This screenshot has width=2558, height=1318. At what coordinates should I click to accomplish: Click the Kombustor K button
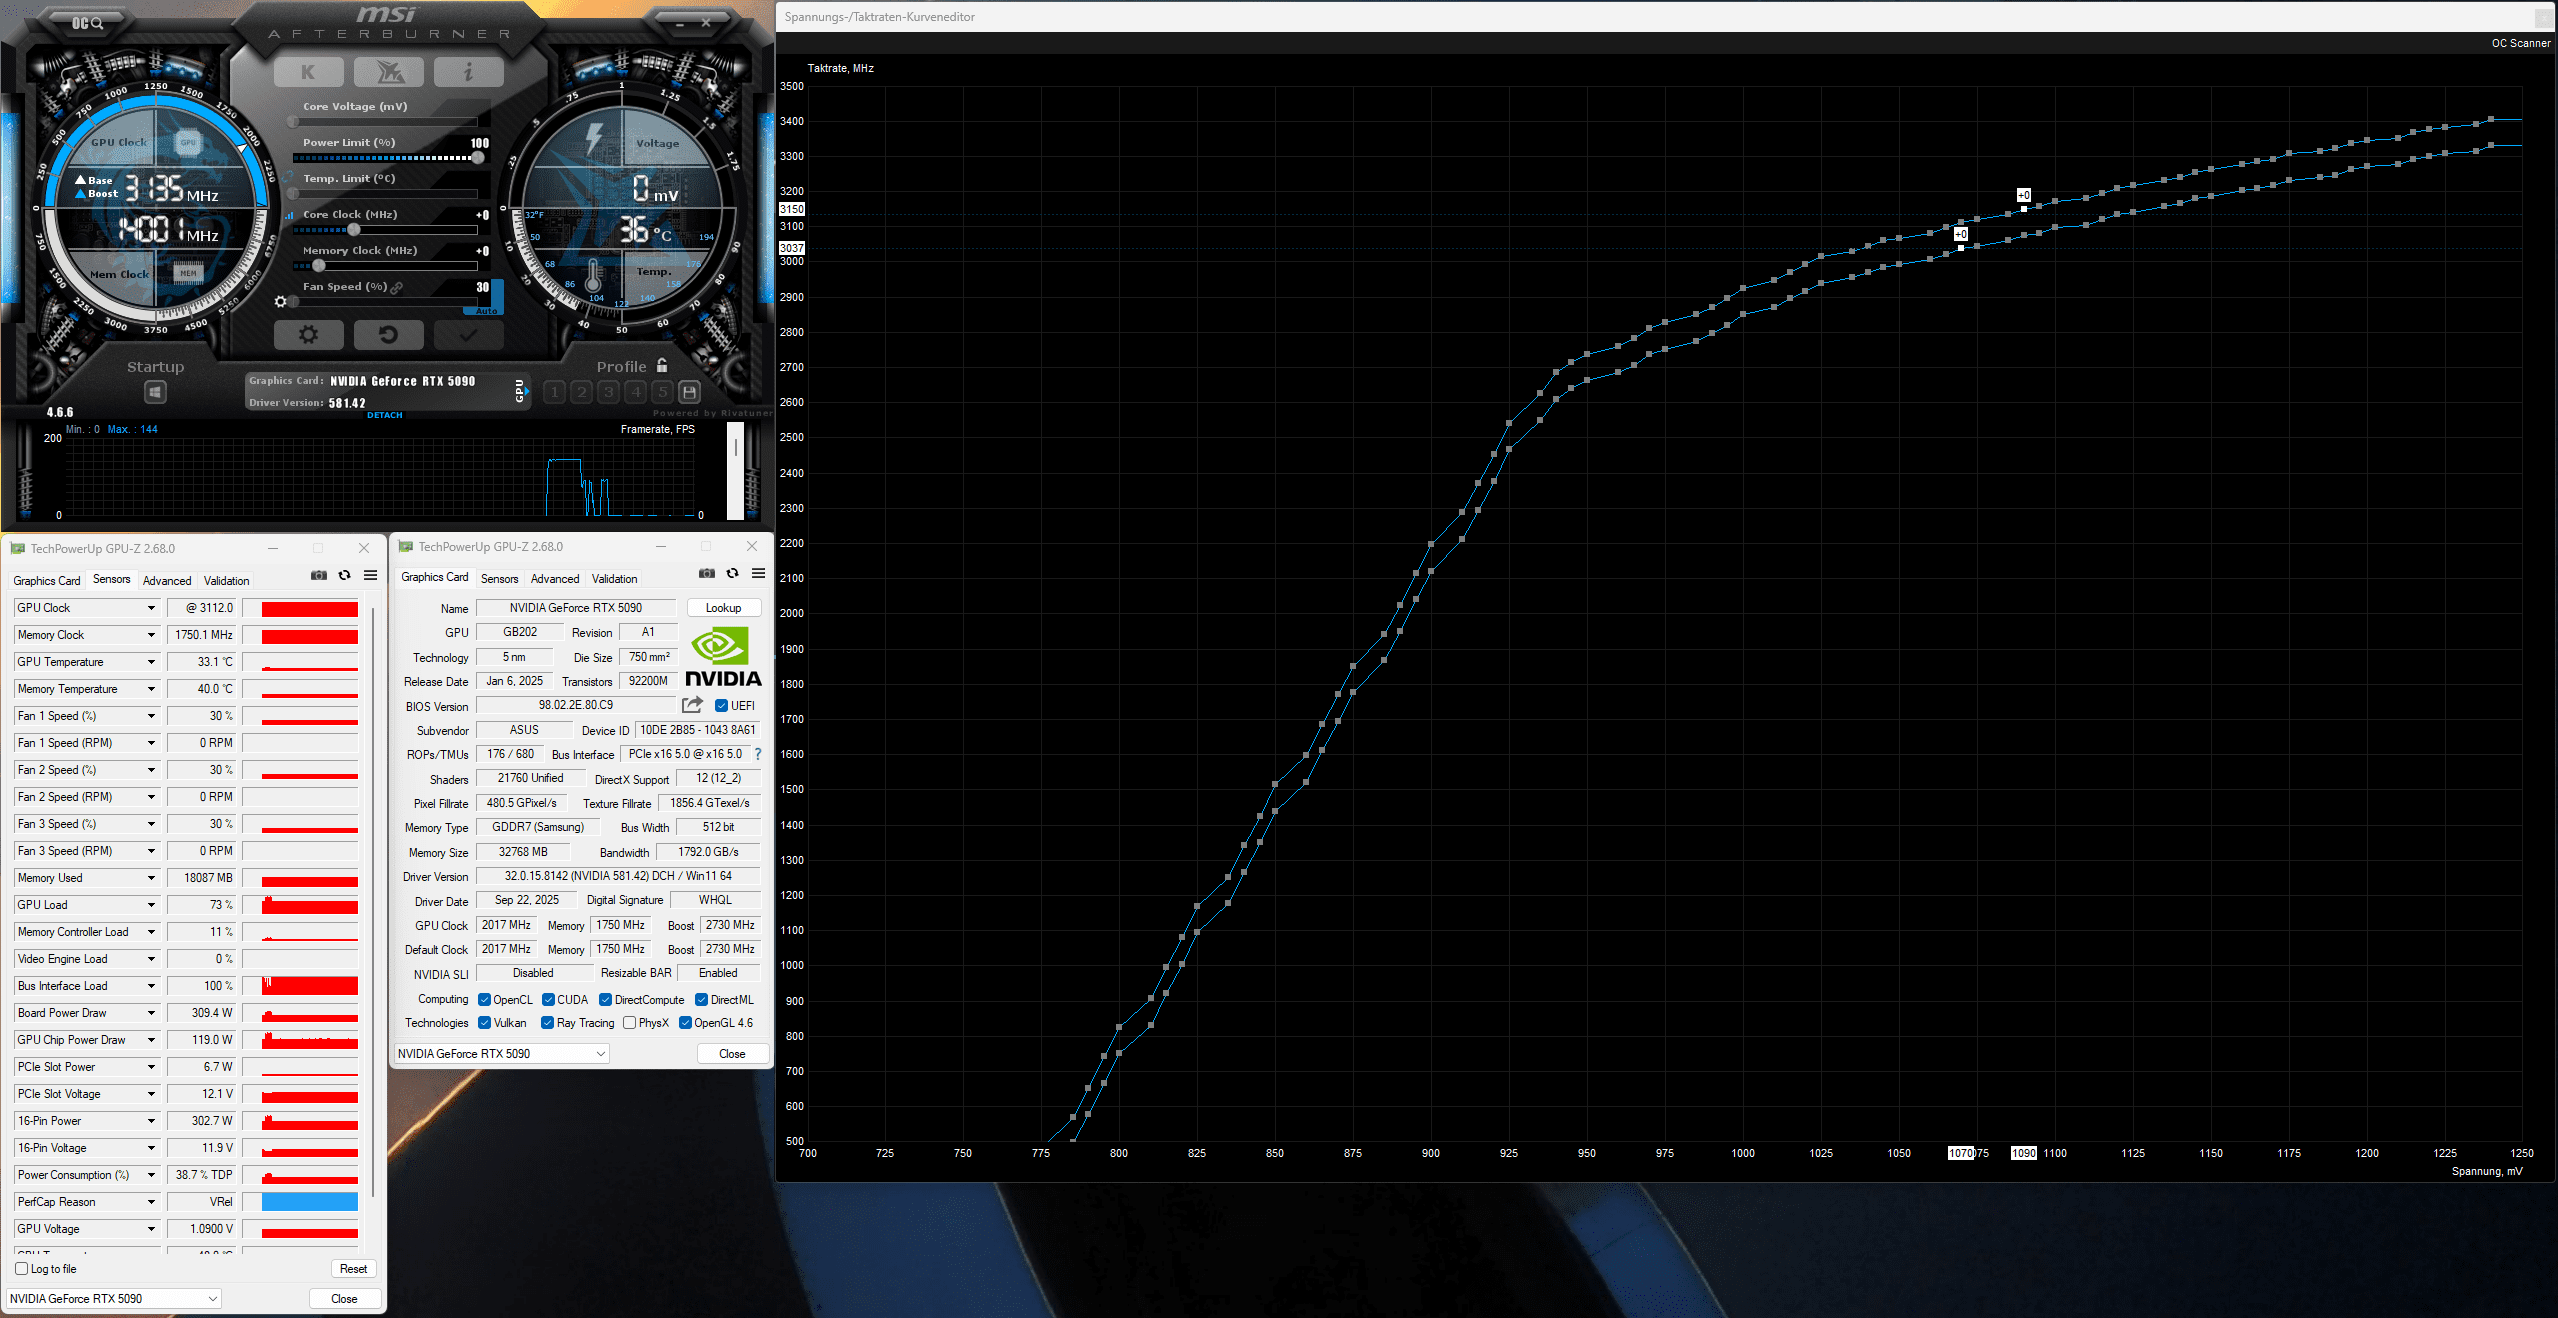tap(308, 72)
